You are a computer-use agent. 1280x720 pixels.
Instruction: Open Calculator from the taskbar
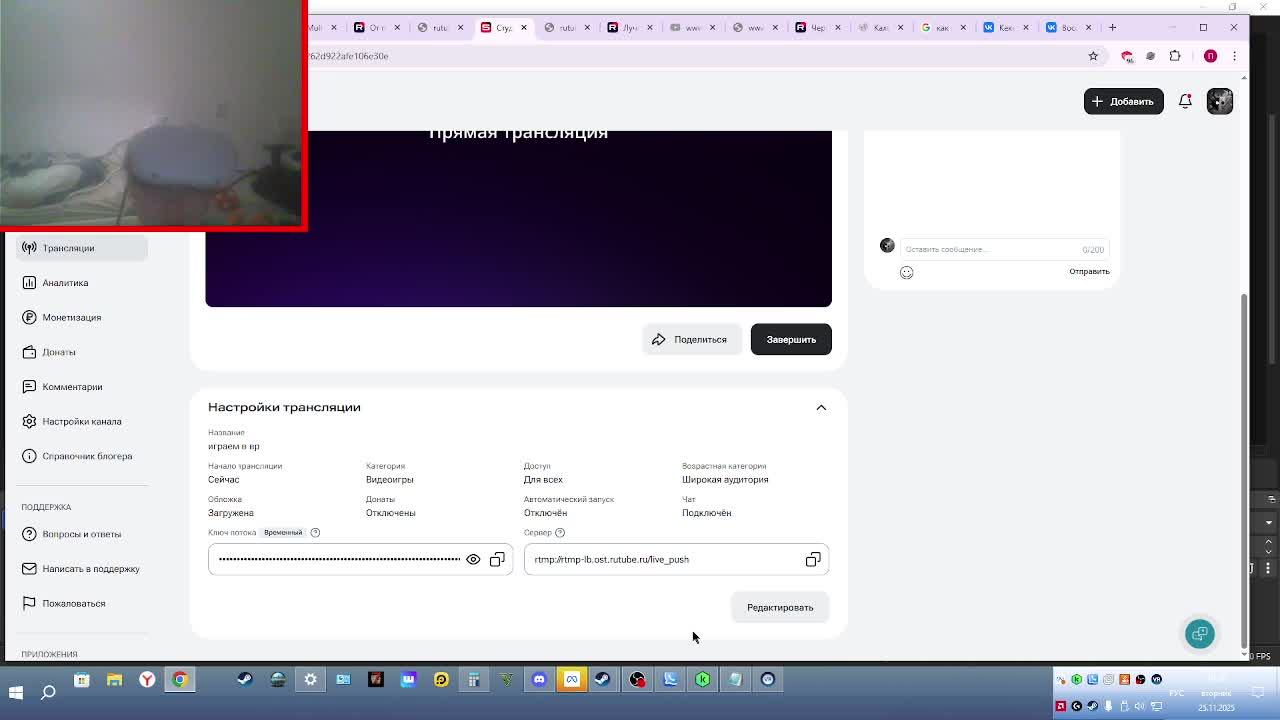473,680
